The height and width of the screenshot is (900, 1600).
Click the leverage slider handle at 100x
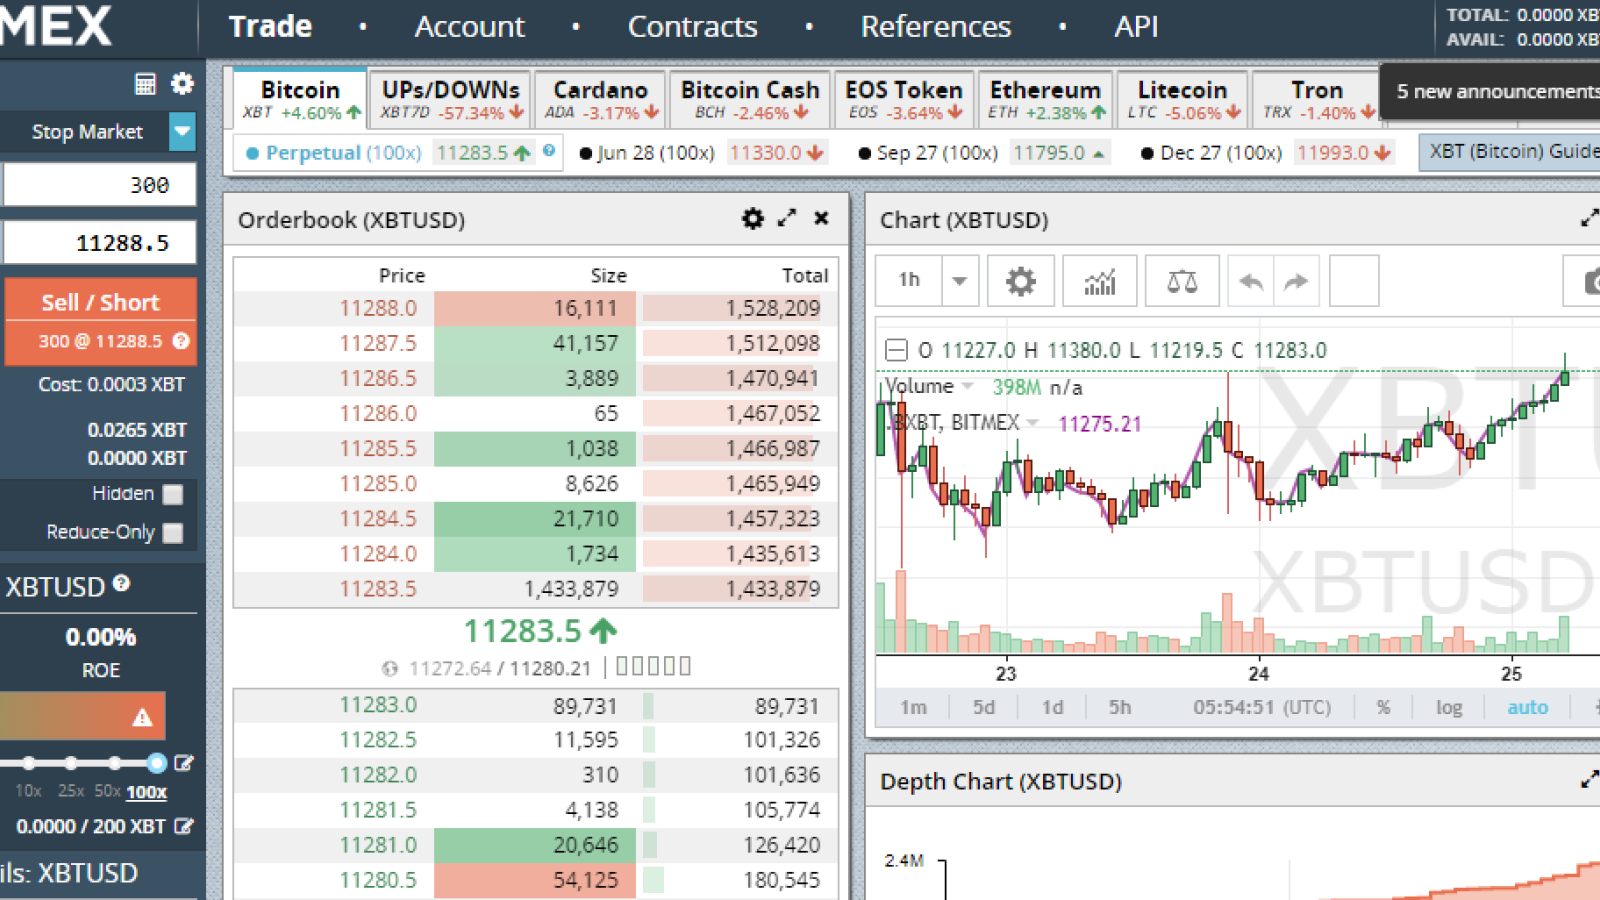(x=156, y=763)
